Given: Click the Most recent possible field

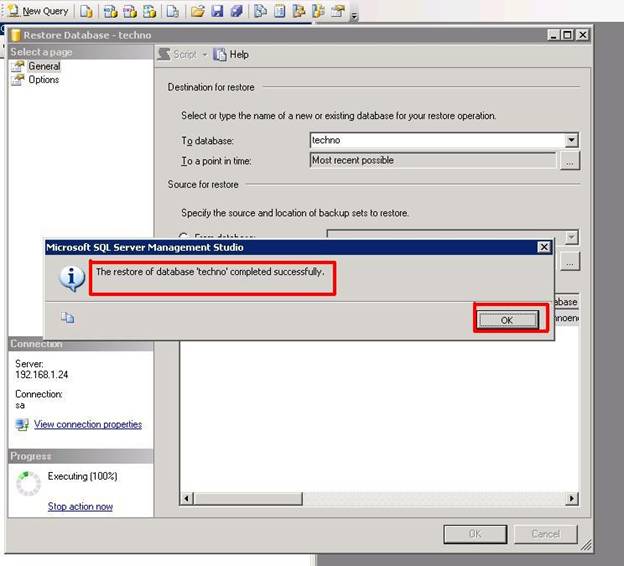Looking at the screenshot, I should tap(433, 160).
